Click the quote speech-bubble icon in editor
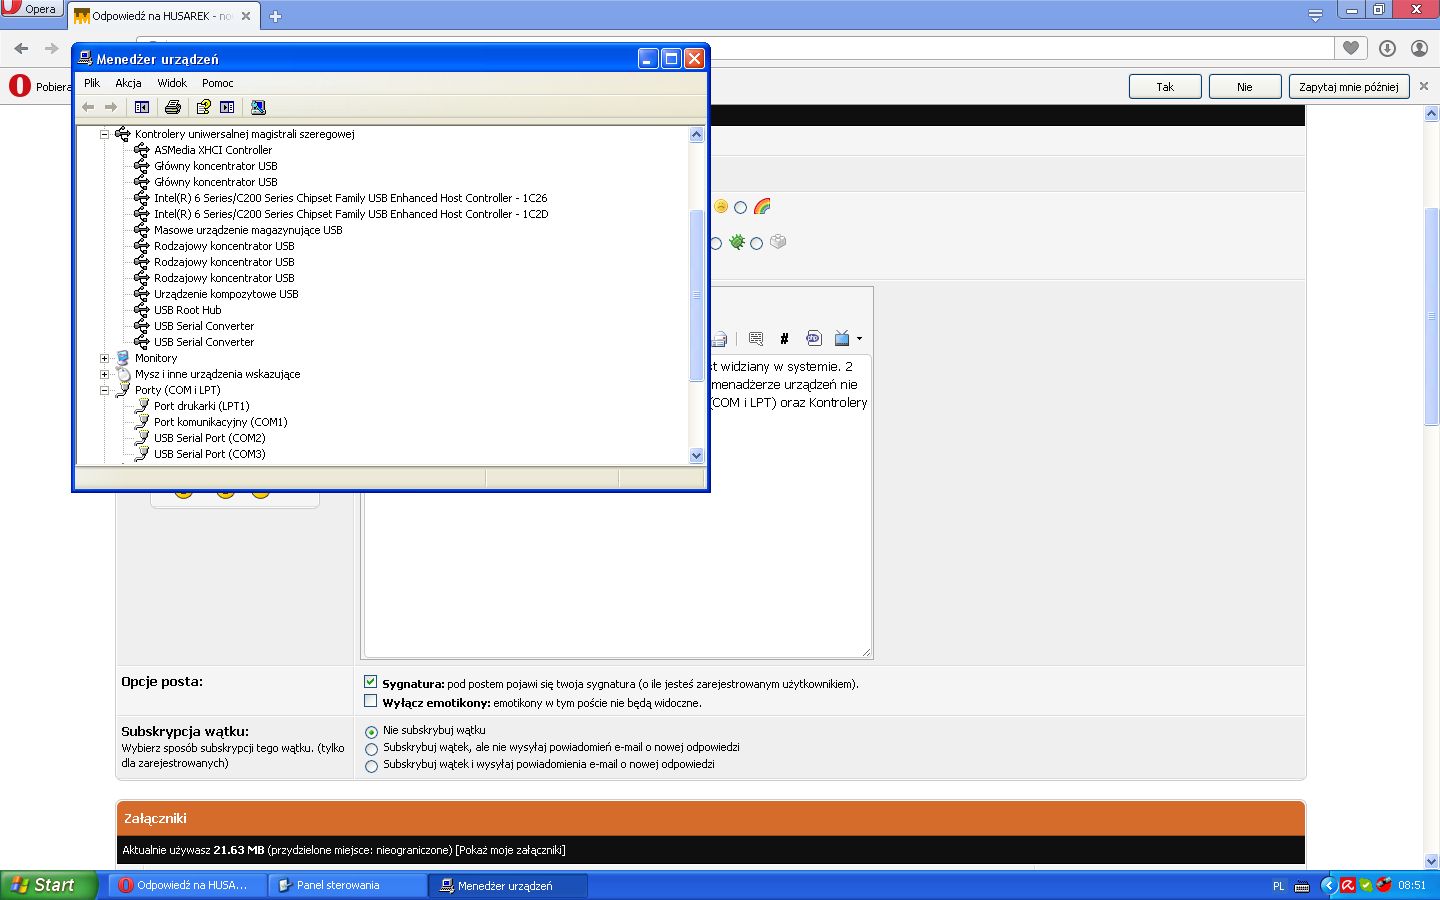Screen dimensions: 1440x900 (756, 338)
